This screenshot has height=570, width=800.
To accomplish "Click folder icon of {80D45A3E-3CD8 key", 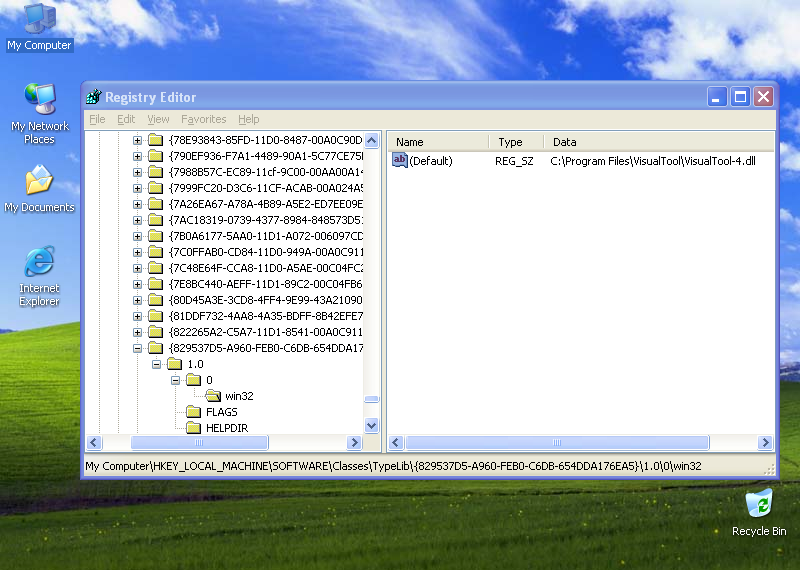I will pyautogui.click(x=156, y=300).
